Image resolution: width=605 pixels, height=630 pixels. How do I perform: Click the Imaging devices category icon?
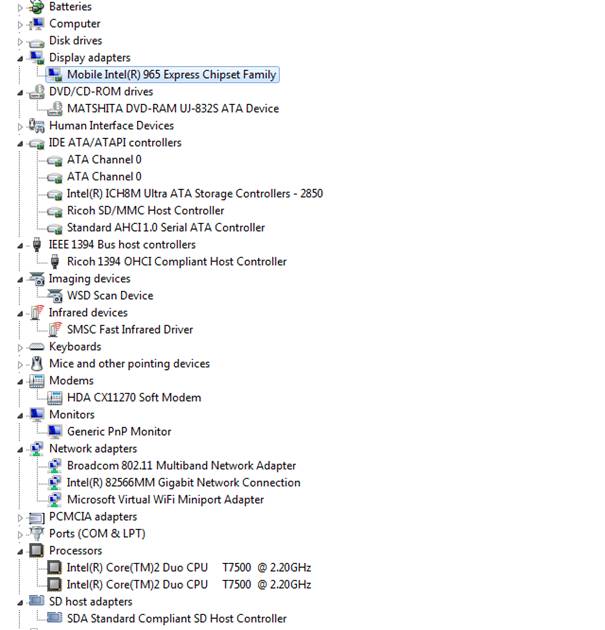click(x=37, y=279)
